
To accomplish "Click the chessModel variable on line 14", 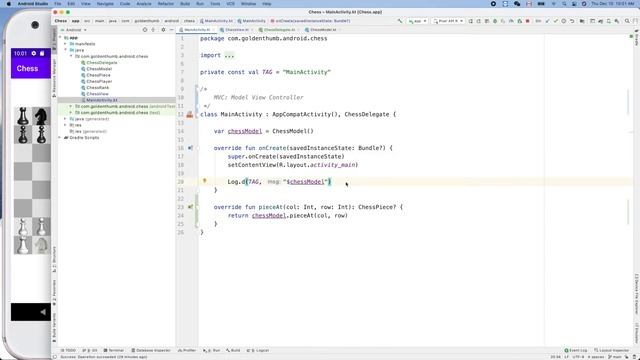I will (245, 131).
